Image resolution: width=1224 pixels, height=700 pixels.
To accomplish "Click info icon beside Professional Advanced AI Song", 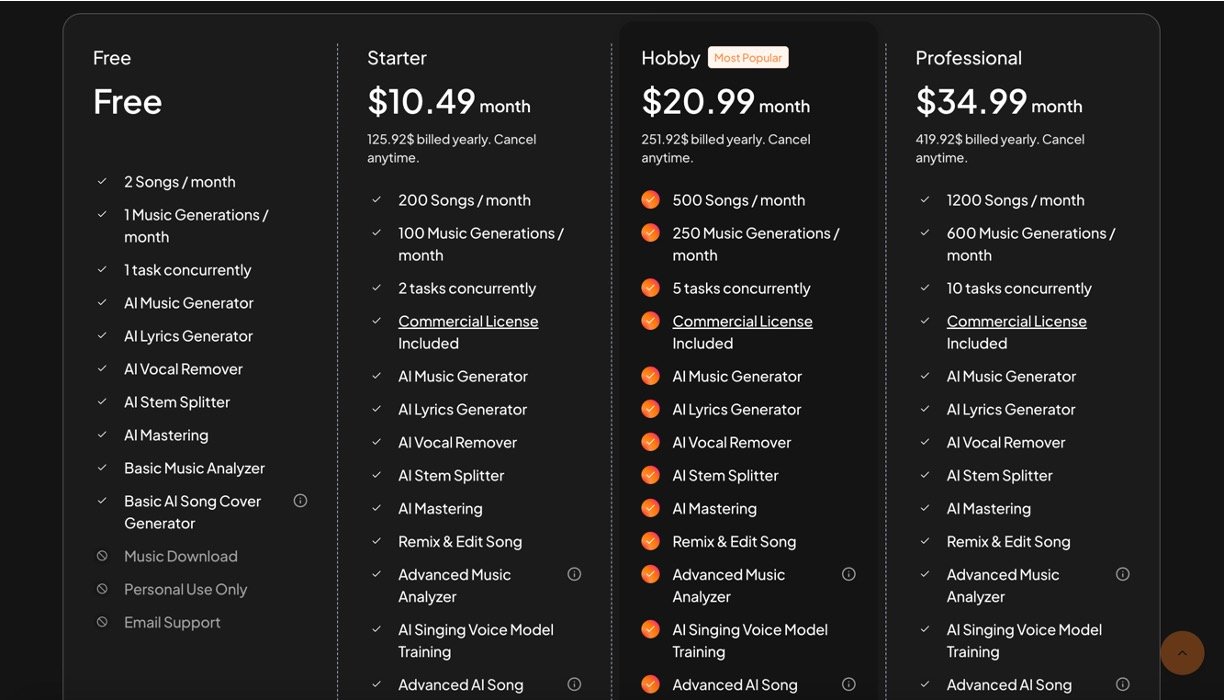I will (1123, 685).
